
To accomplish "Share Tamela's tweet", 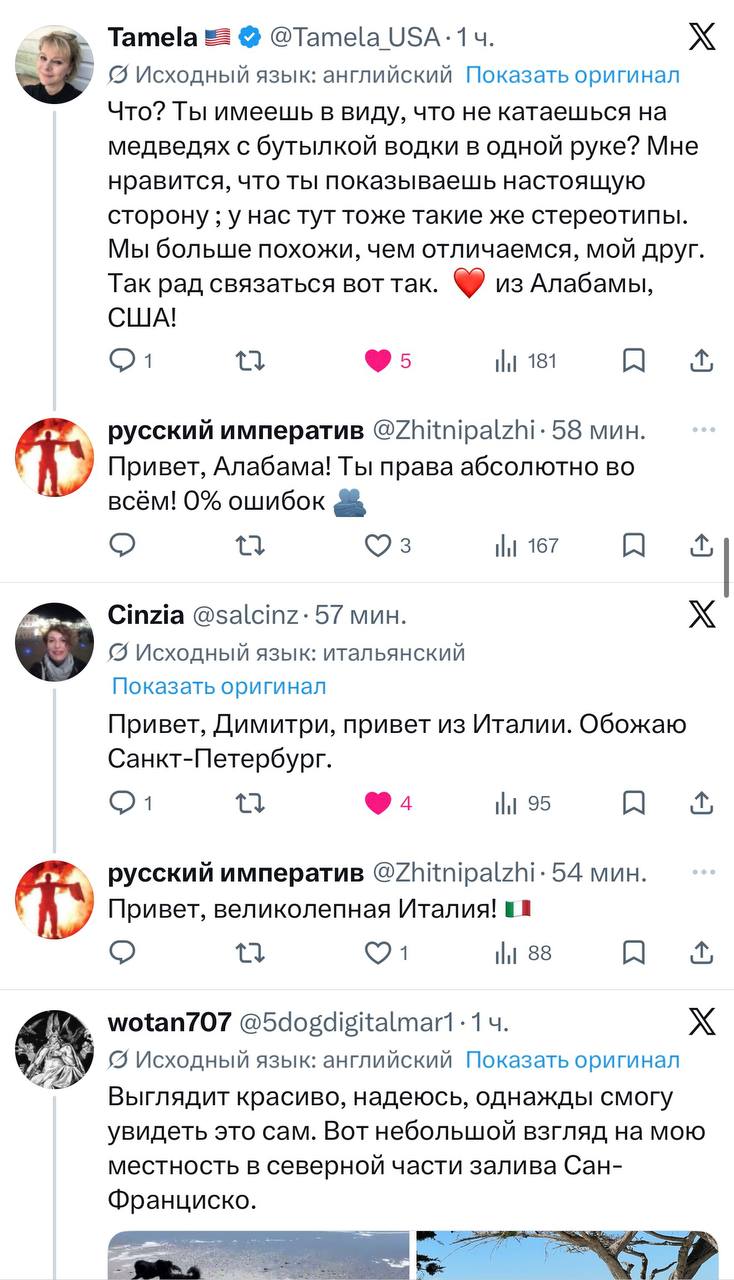I will pos(702,361).
